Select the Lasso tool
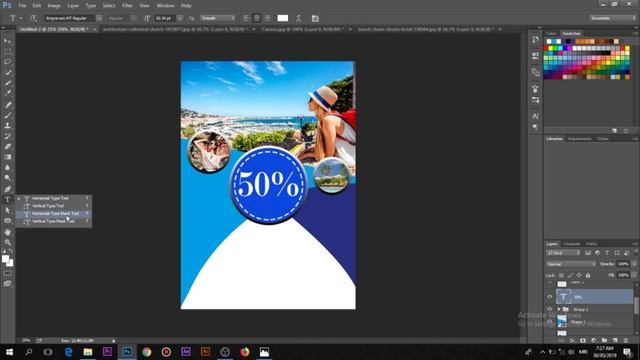The height and width of the screenshot is (360, 640). coord(7,62)
